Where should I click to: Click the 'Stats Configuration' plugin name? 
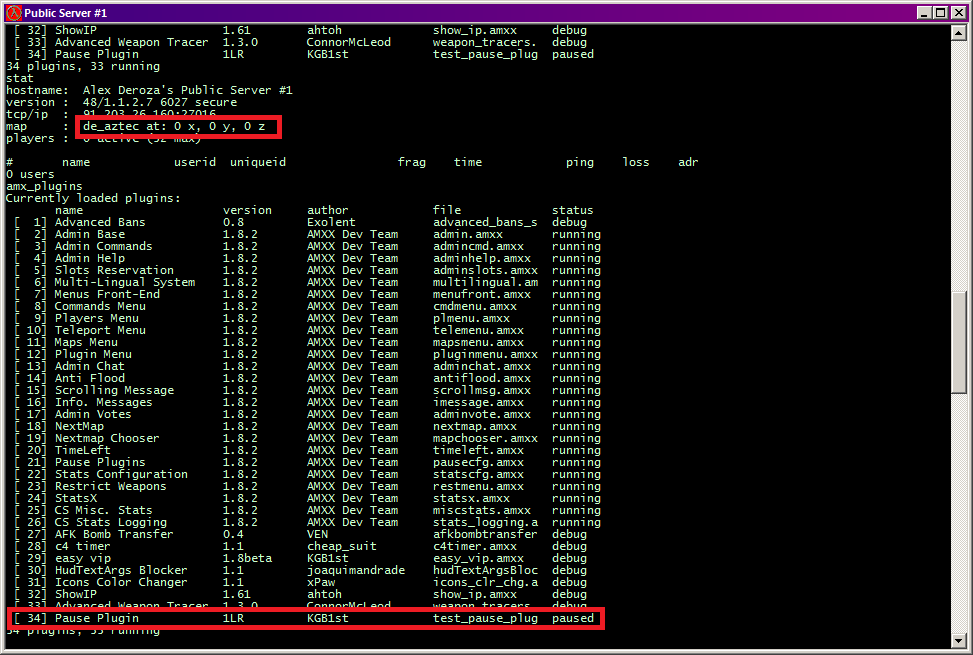[121, 475]
